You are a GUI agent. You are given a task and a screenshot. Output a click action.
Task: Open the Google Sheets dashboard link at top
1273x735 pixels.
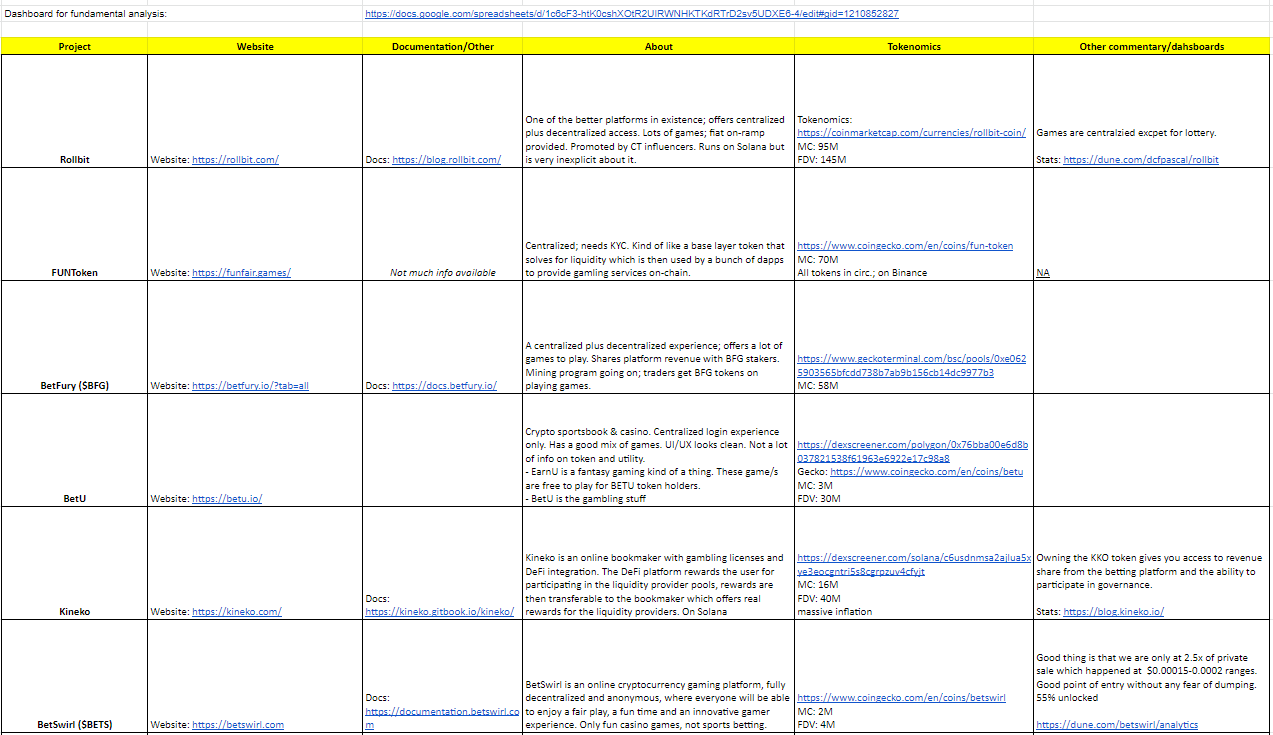coord(632,14)
